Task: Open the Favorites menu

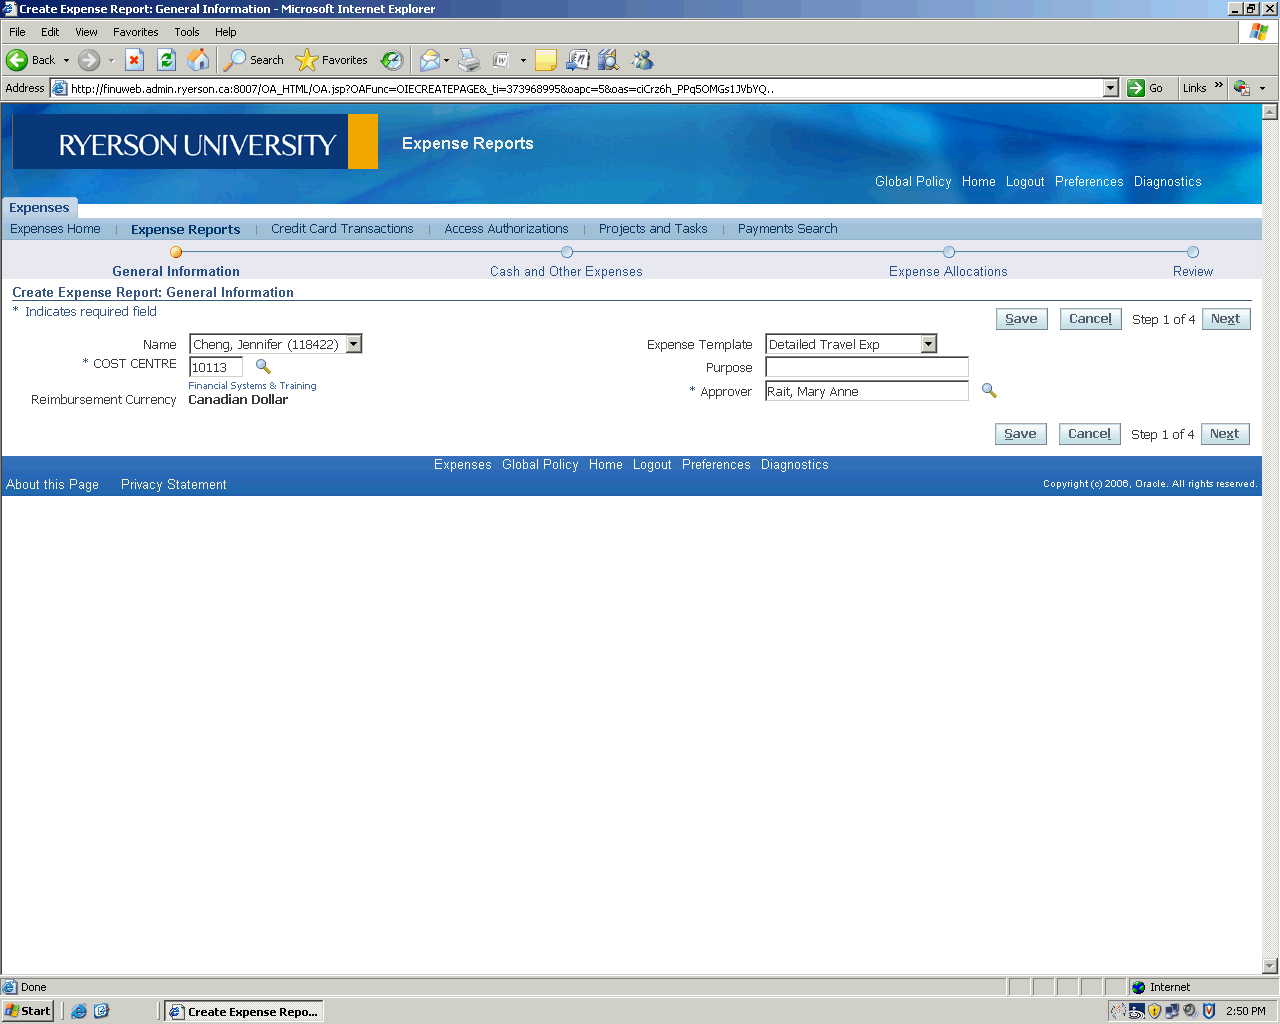Action: tap(135, 32)
